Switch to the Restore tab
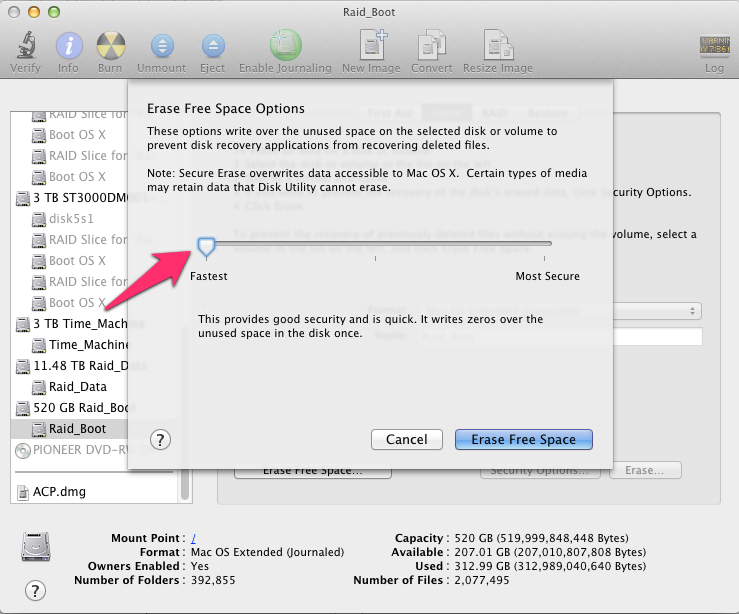The height and width of the screenshot is (614, 739). [548, 113]
